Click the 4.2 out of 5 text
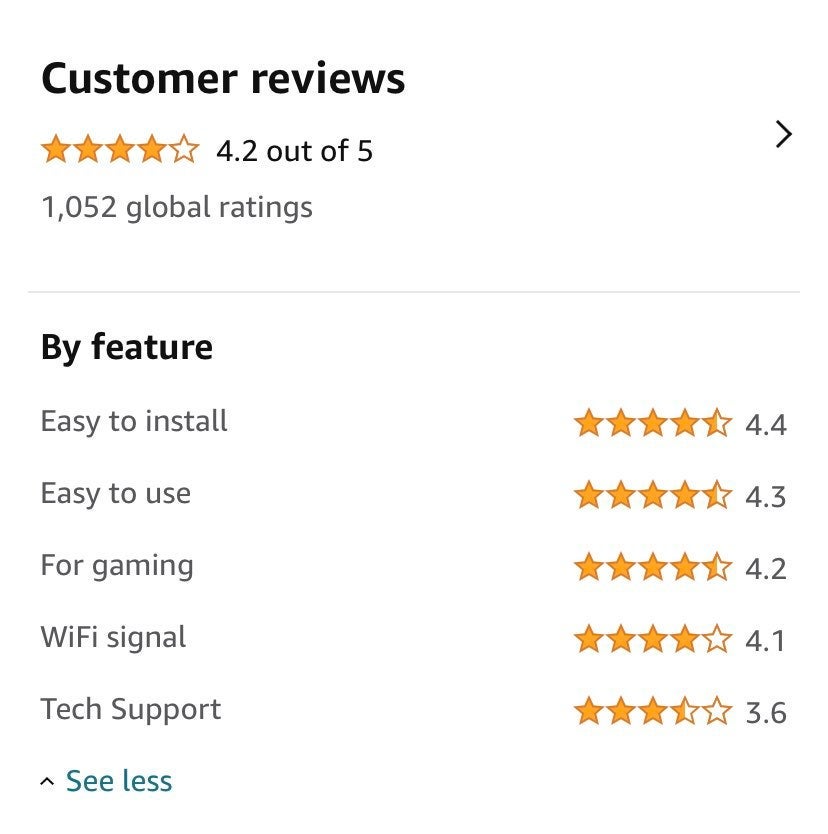Screen dimensions: 828x834 (295, 151)
